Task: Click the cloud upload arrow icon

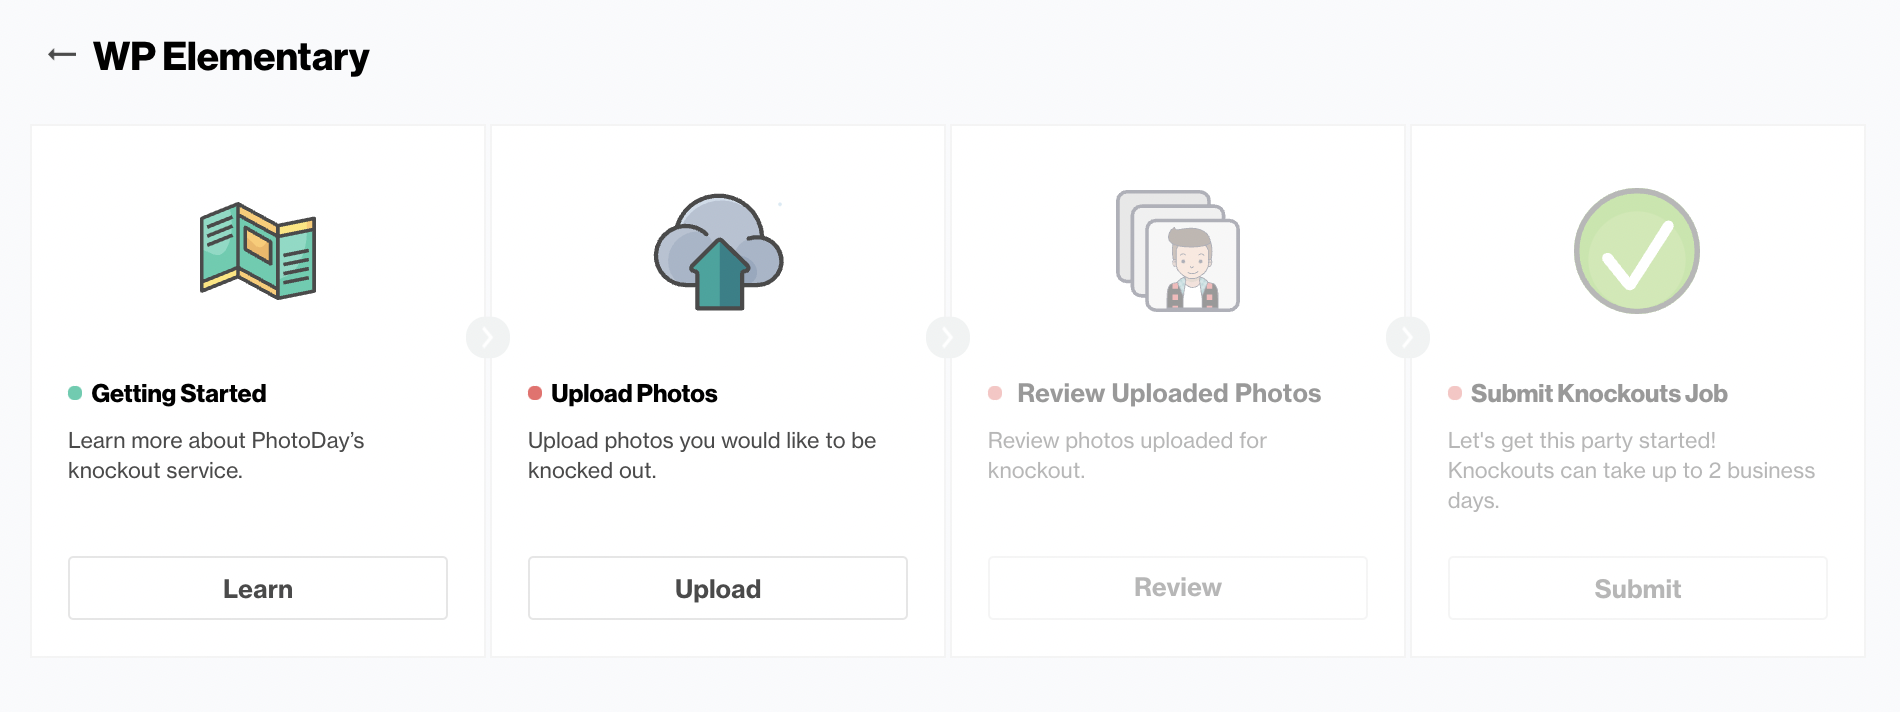Action: 718,252
